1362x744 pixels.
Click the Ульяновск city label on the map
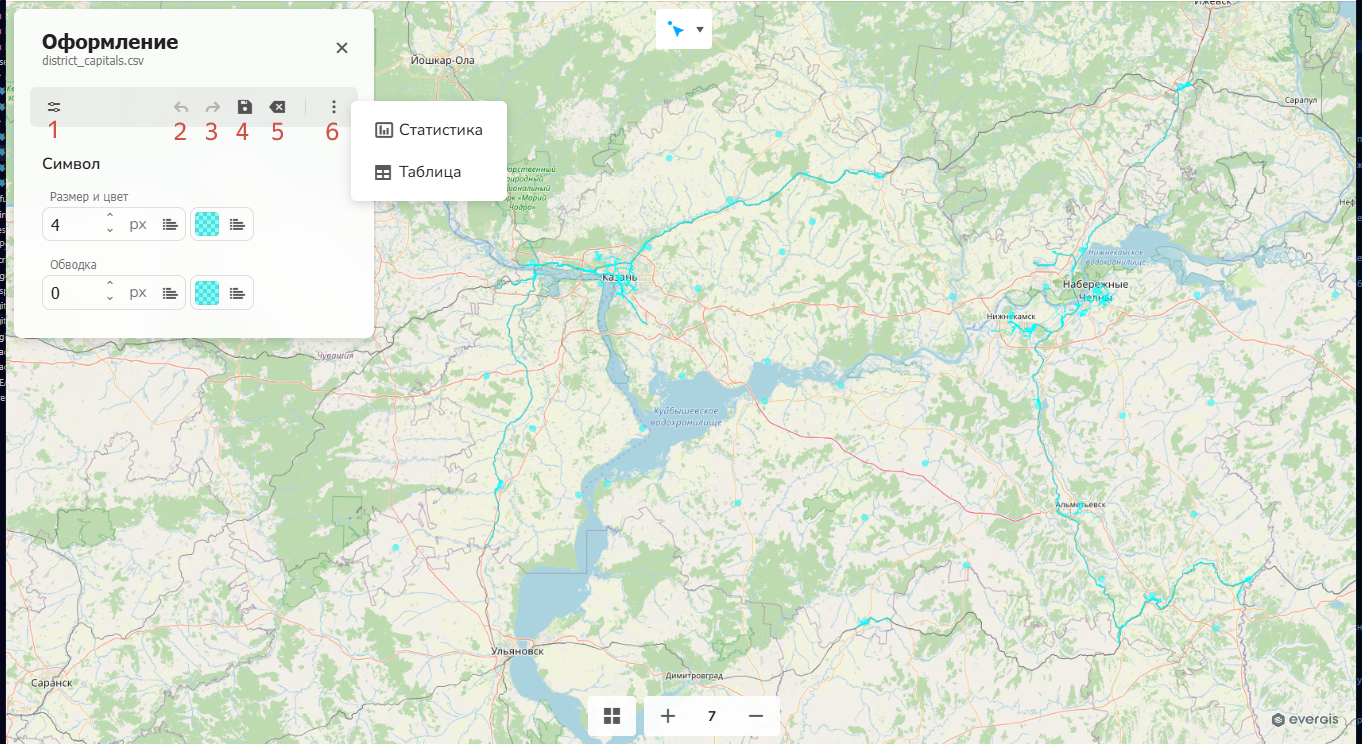[517, 651]
